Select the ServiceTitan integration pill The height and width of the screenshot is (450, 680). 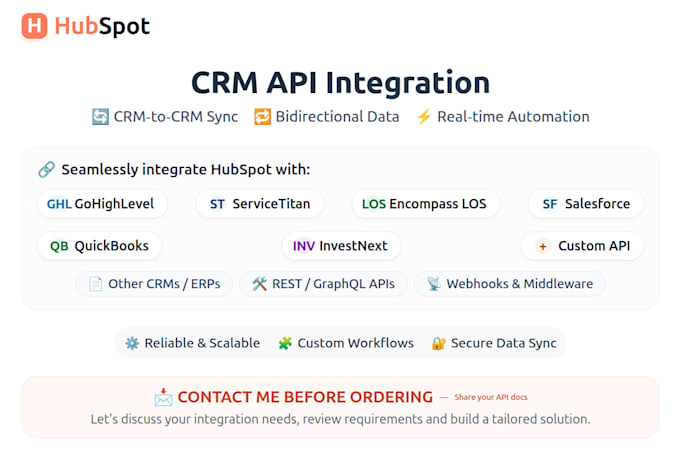coord(260,204)
